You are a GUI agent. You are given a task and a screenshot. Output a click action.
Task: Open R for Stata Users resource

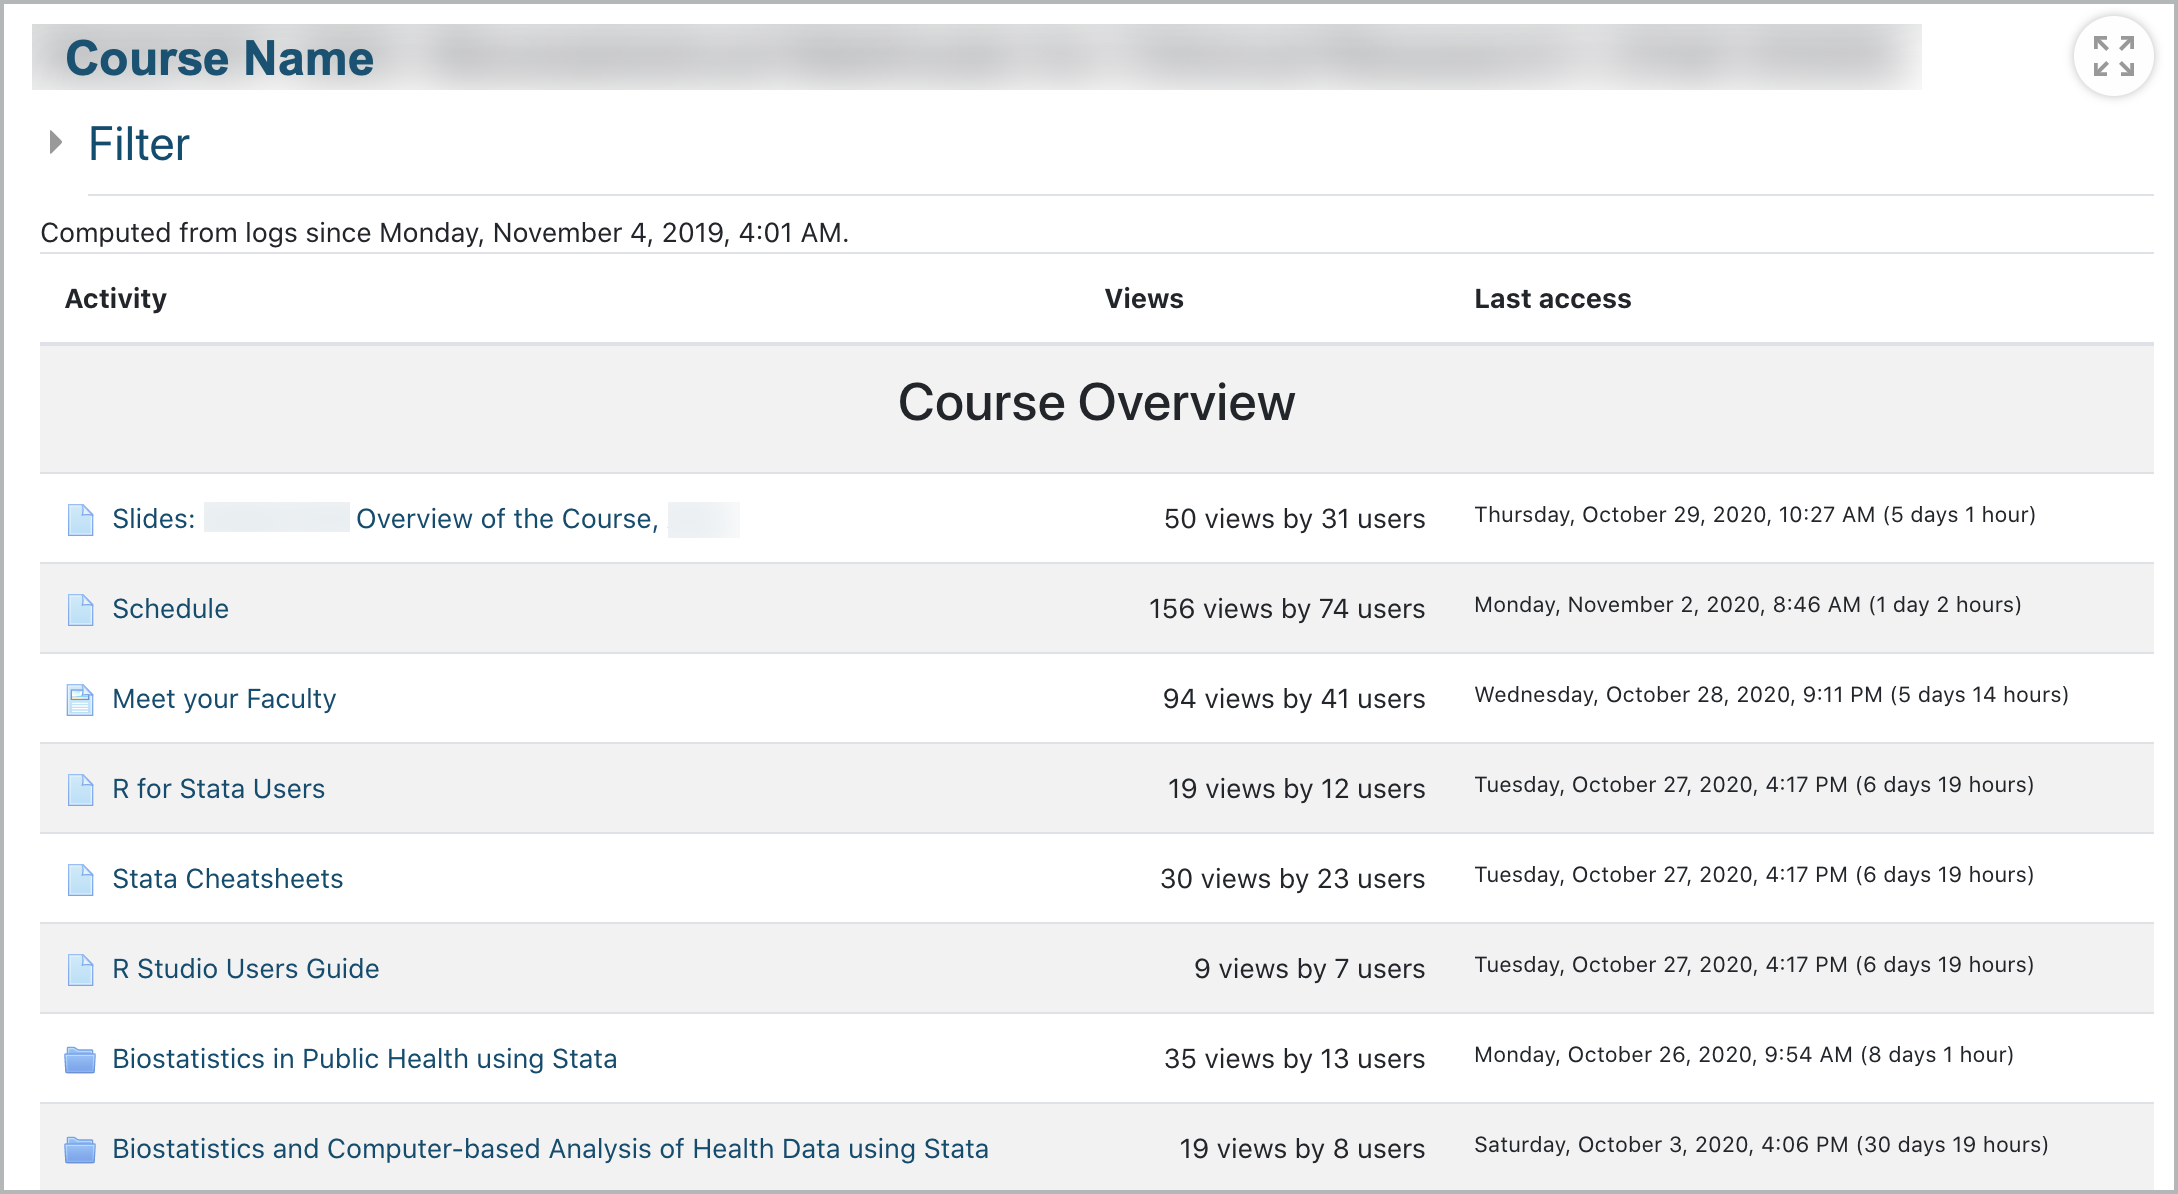point(218,789)
